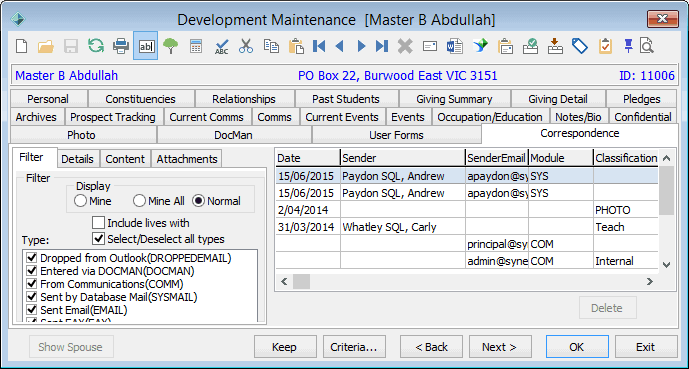Click the grey X delete icon
This screenshot has height=369, width=689.
click(x=405, y=46)
